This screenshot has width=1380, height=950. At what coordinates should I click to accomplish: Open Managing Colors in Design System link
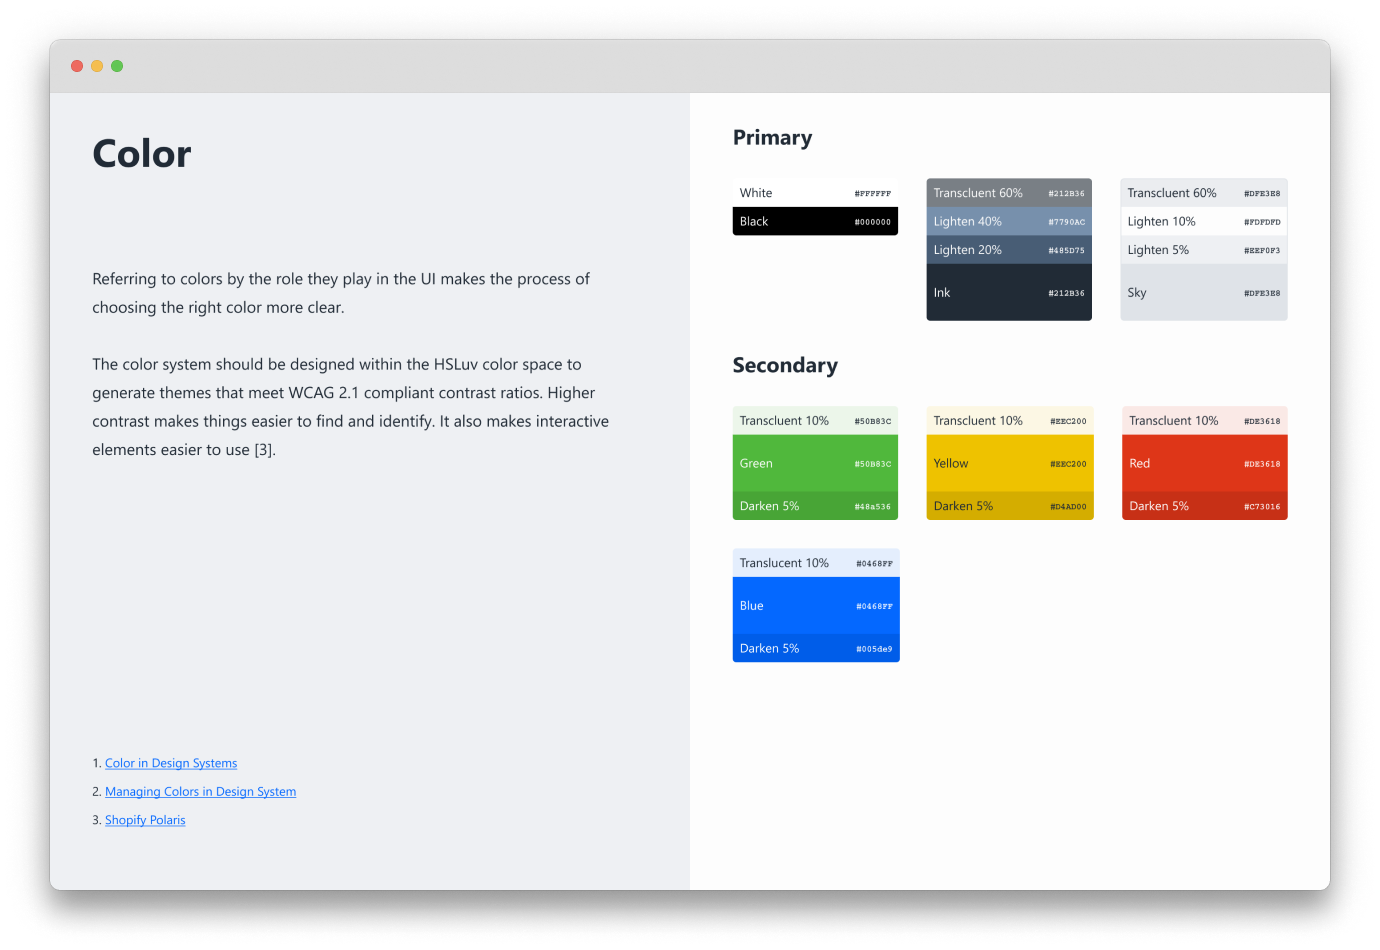[x=200, y=791]
